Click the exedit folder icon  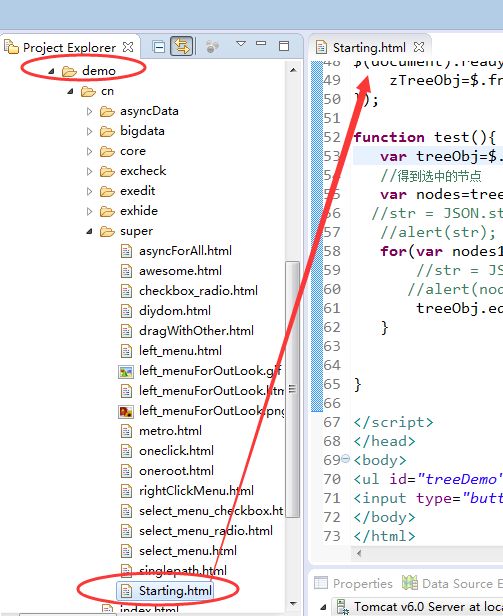point(107,192)
